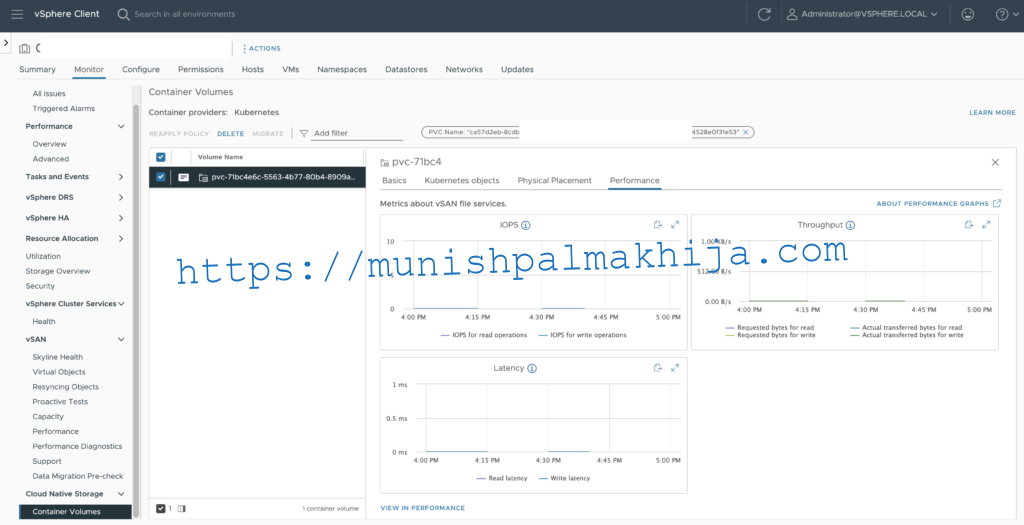Click the ACTIONS menu dots
The width and height of the screenshot is (1024, 525).
coord(244,48)
